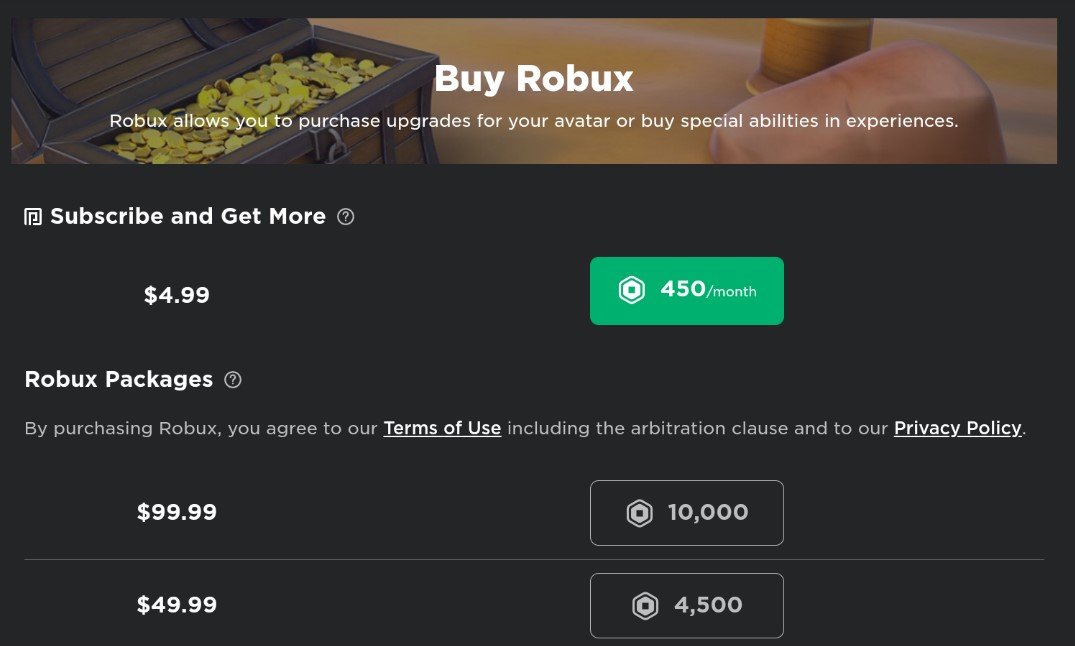The width and height of the screenshot is (1075, 646).
Task: Purchase the 4,500 Robux package
Action: point(687,606)
